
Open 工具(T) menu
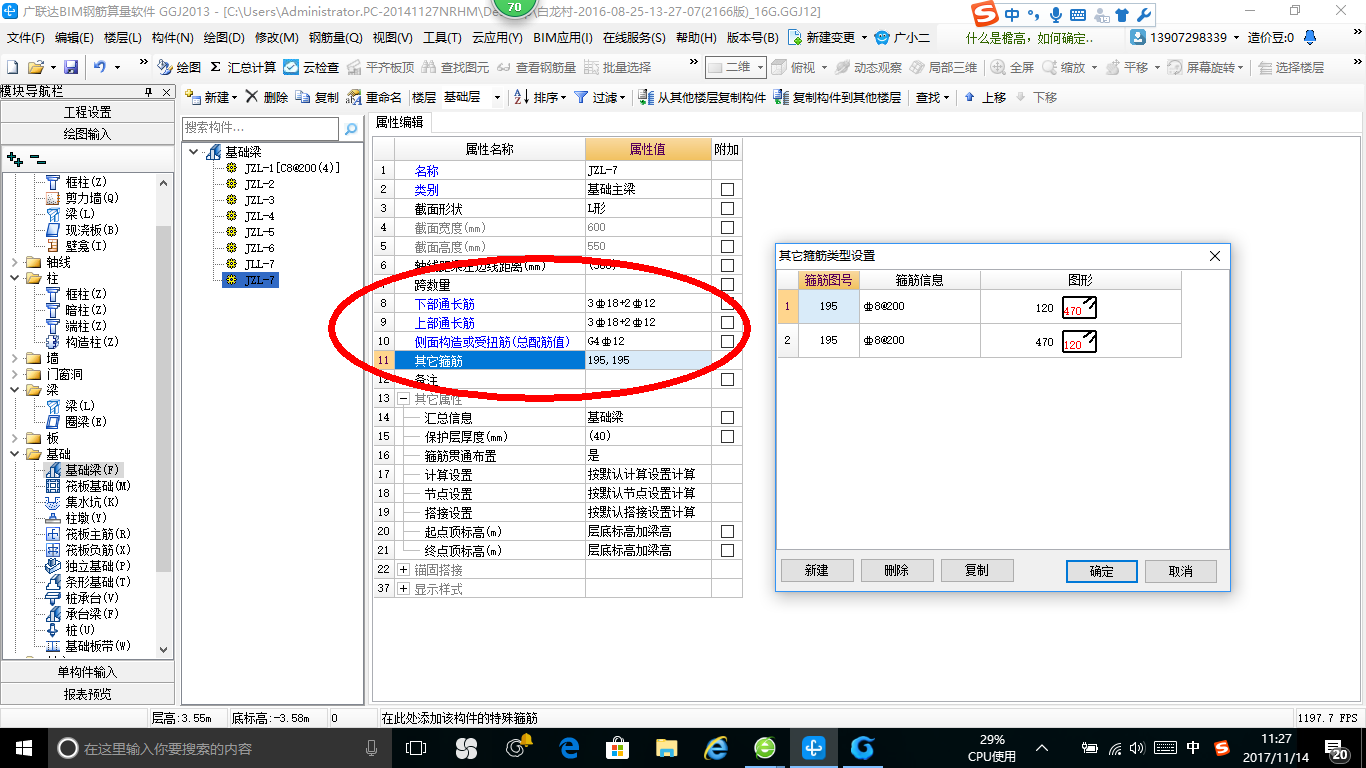point(442,37)
